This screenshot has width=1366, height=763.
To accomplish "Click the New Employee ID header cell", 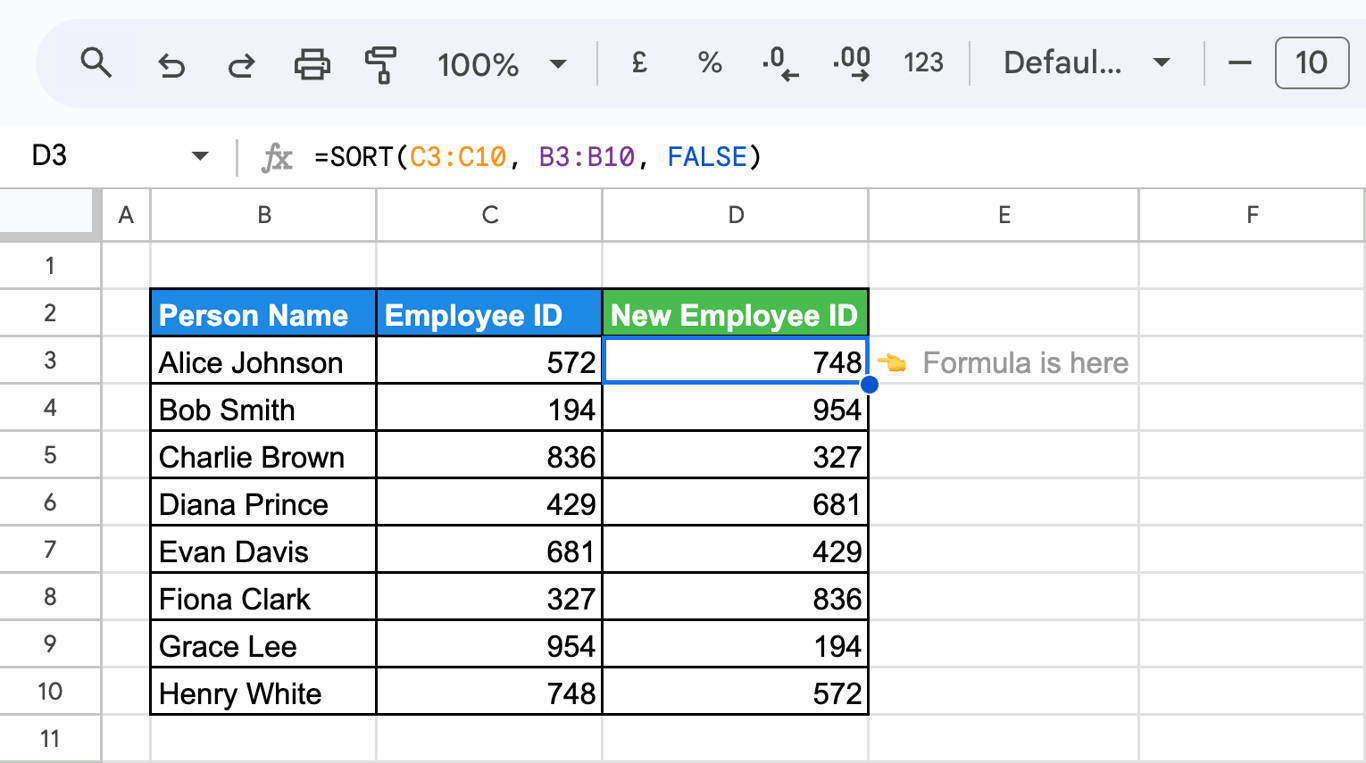I will point(736,314).
